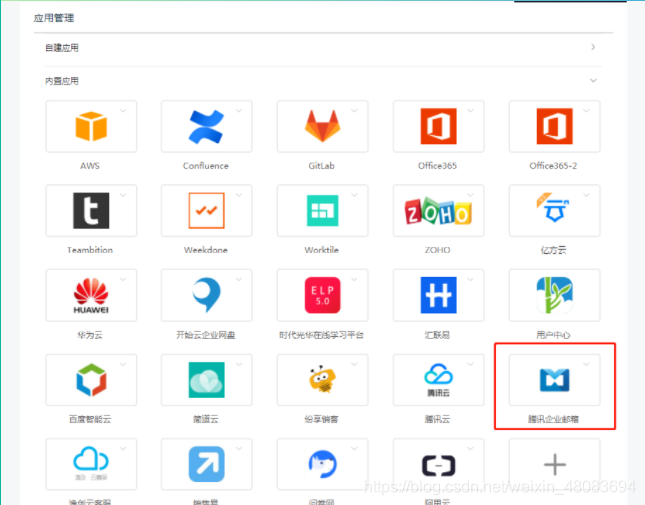Click the ZOHO logo app icon
This screenshot has height=505, width=645.
coord(438,211)
